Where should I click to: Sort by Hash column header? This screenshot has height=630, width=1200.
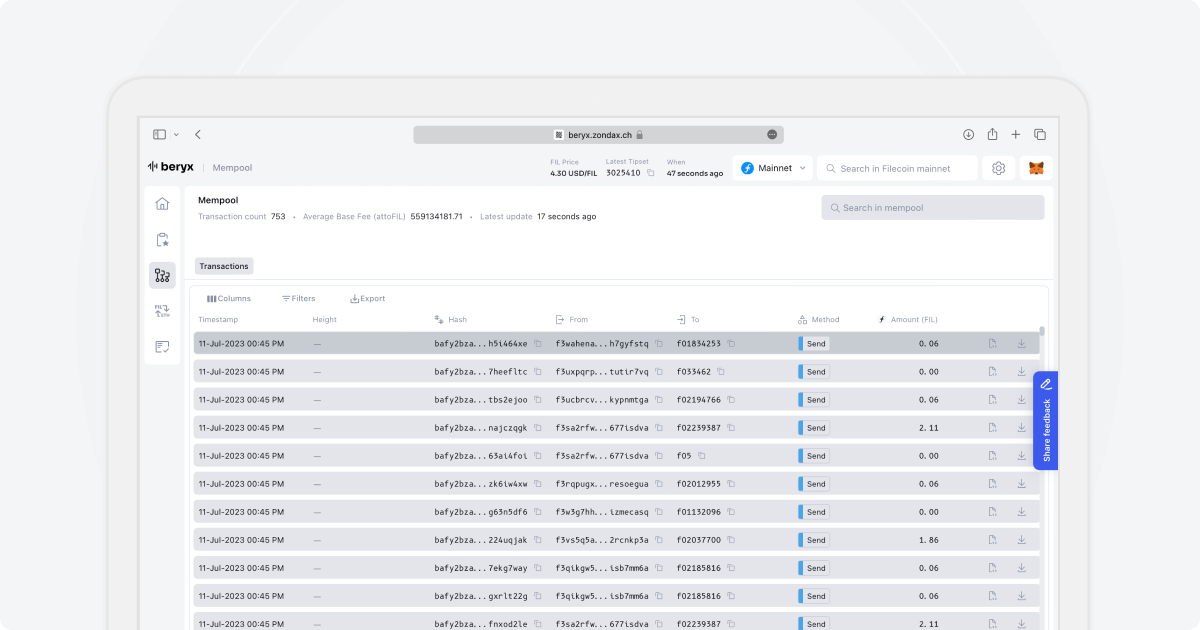click(x=451, y=320)
